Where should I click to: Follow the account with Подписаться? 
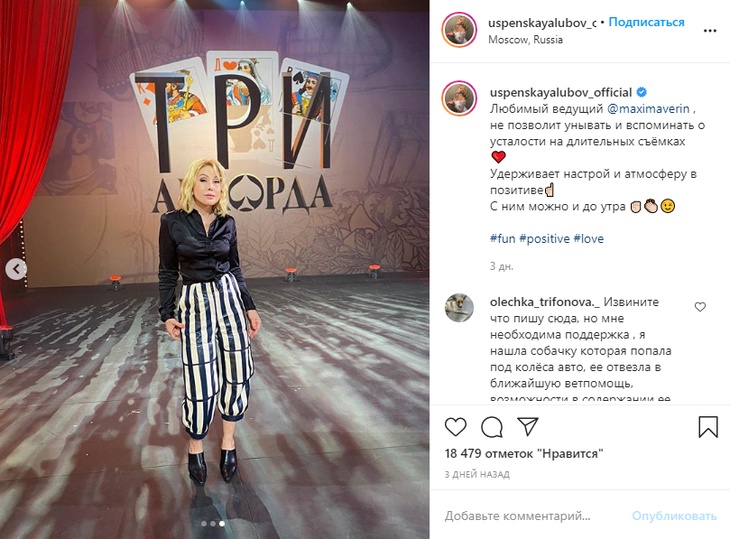(646, 22)
